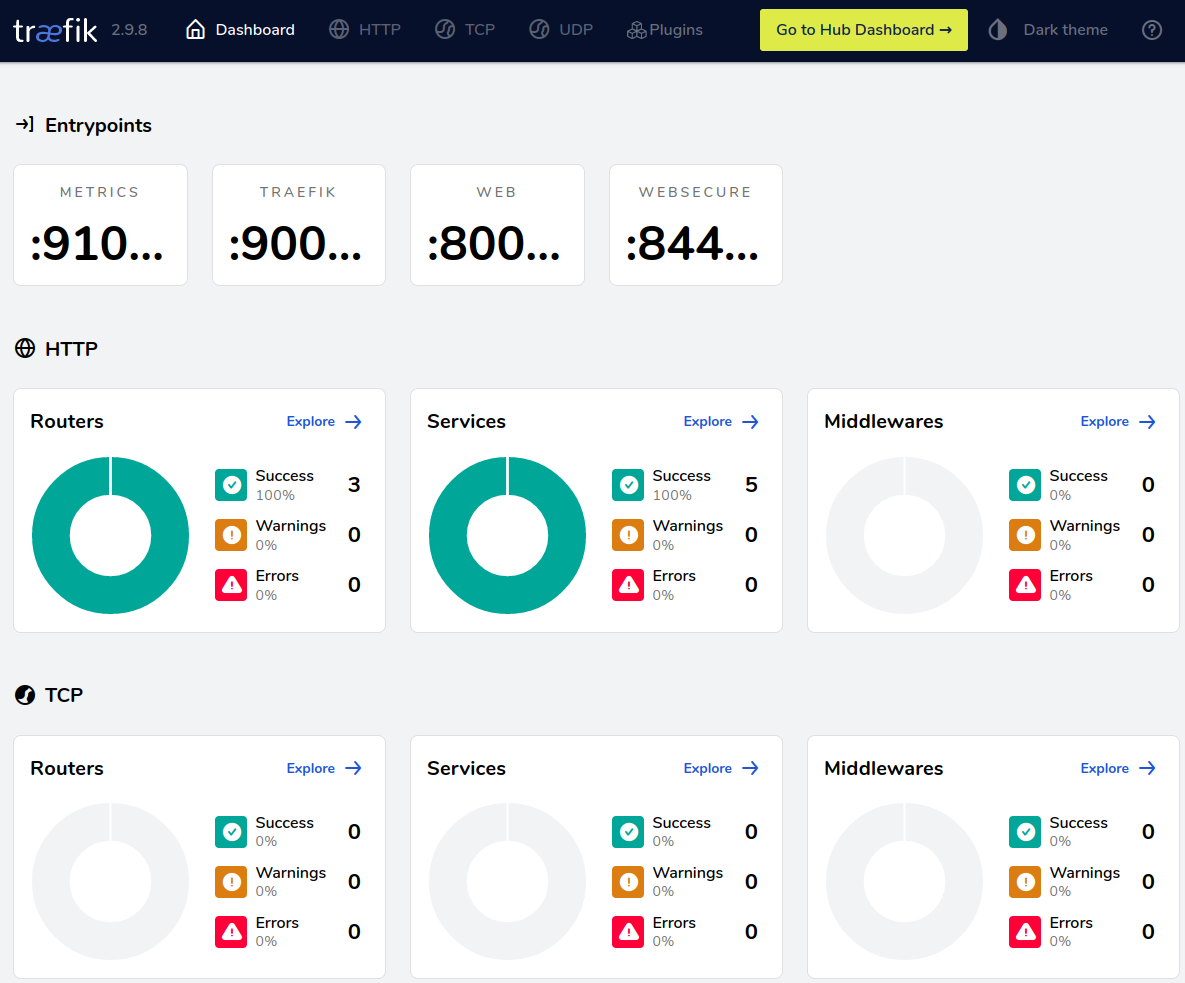Click the HTTP section globe icon

coord(25,348)
